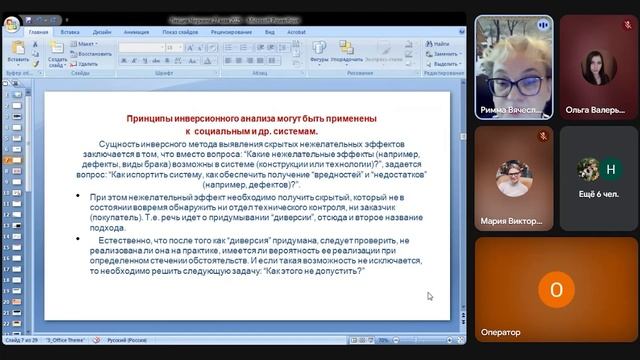Click the zoom out minus button
This screenshot has height=360, width=640.
click(396, 340)
